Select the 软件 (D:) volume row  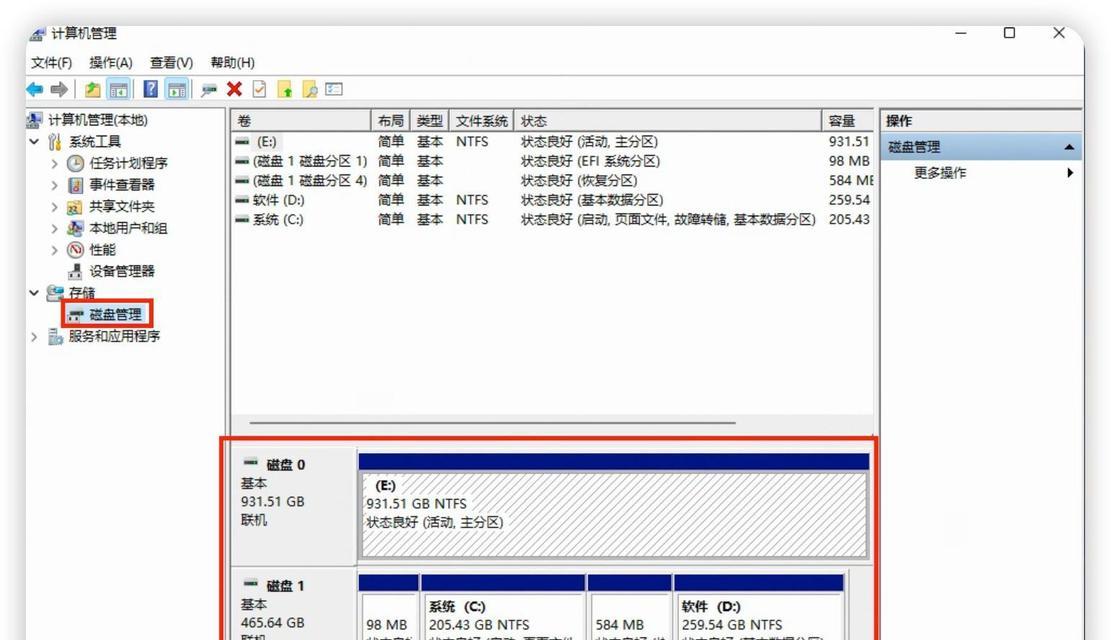pos(553,200)
